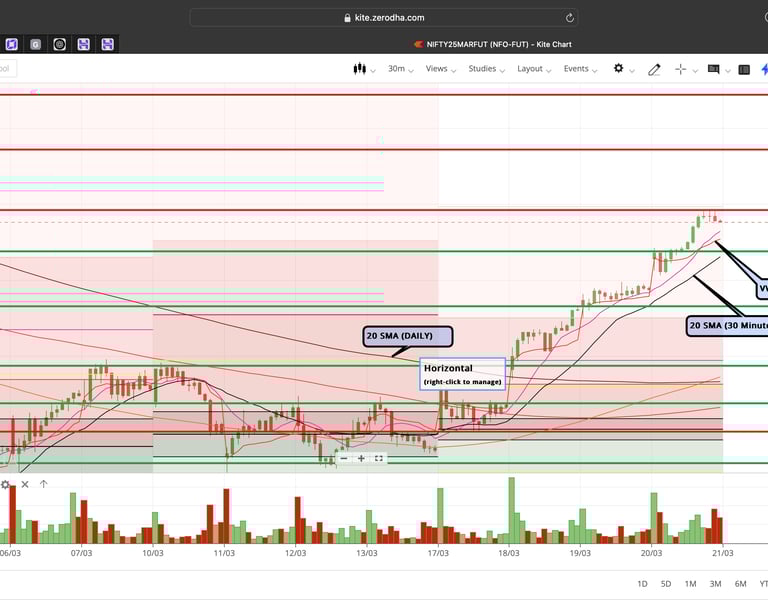Switch to the purple diagonal-arrows pinned tab
The width and height of the screenshot is (768, 600).
click(11, 45)
